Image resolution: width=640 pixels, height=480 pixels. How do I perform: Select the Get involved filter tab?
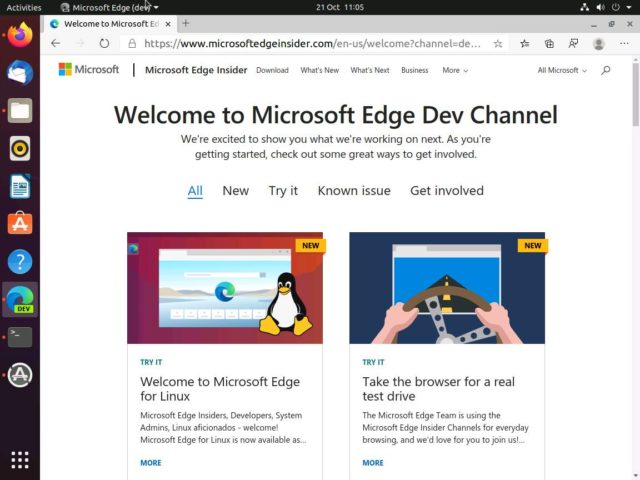[447, 191]
